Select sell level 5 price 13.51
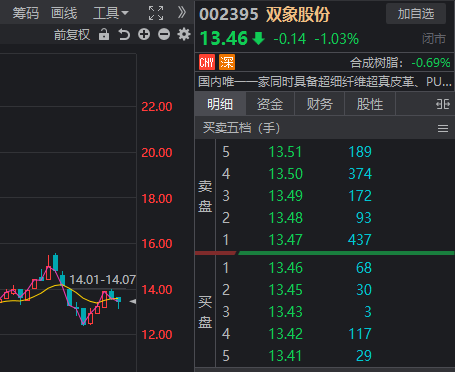This screenshot has height=372, width=455. coord(285,152)
